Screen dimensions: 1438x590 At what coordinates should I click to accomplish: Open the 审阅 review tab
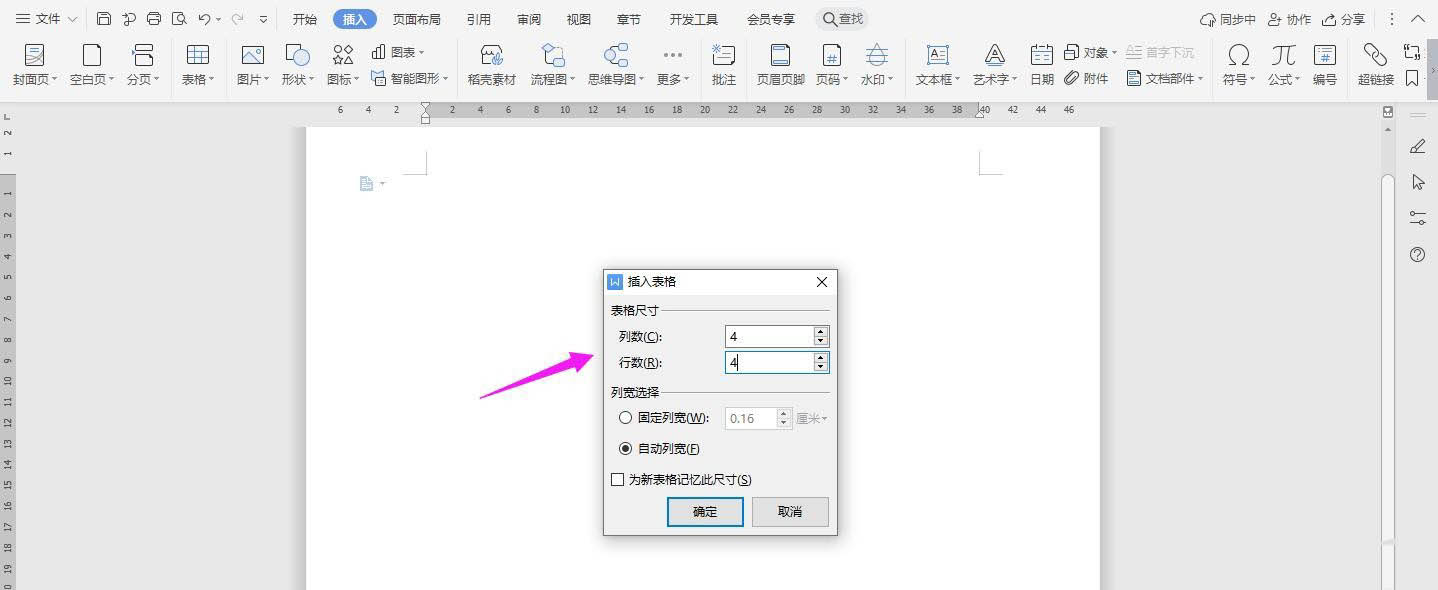529,19
